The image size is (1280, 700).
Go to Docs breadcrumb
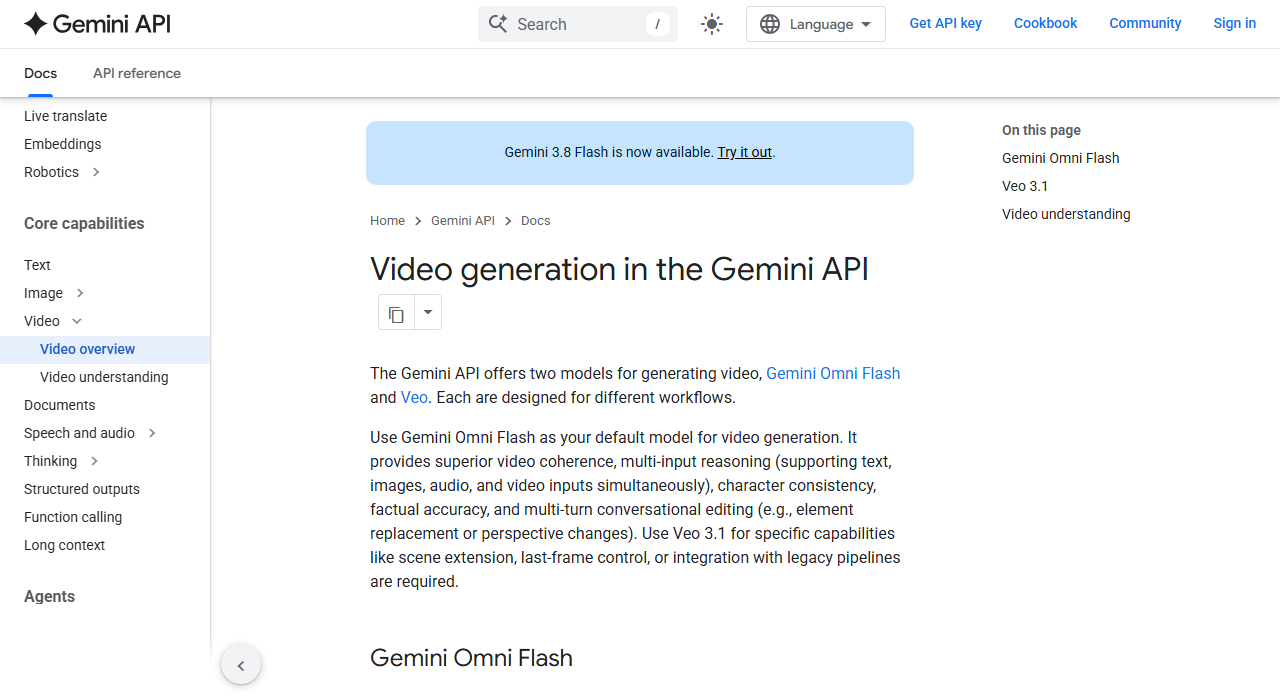(x=536, y=220)
